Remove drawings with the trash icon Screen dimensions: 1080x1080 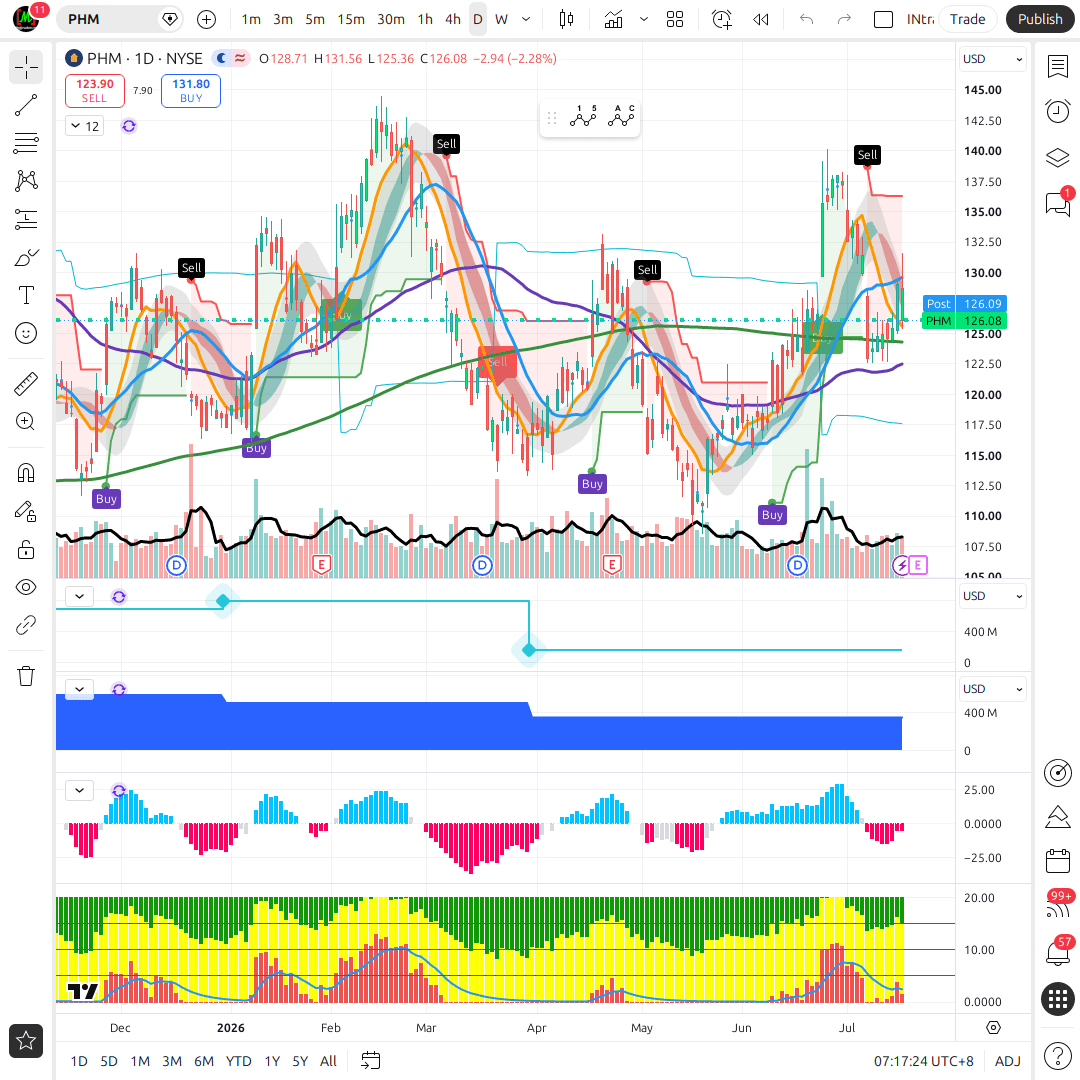(26, 676)
